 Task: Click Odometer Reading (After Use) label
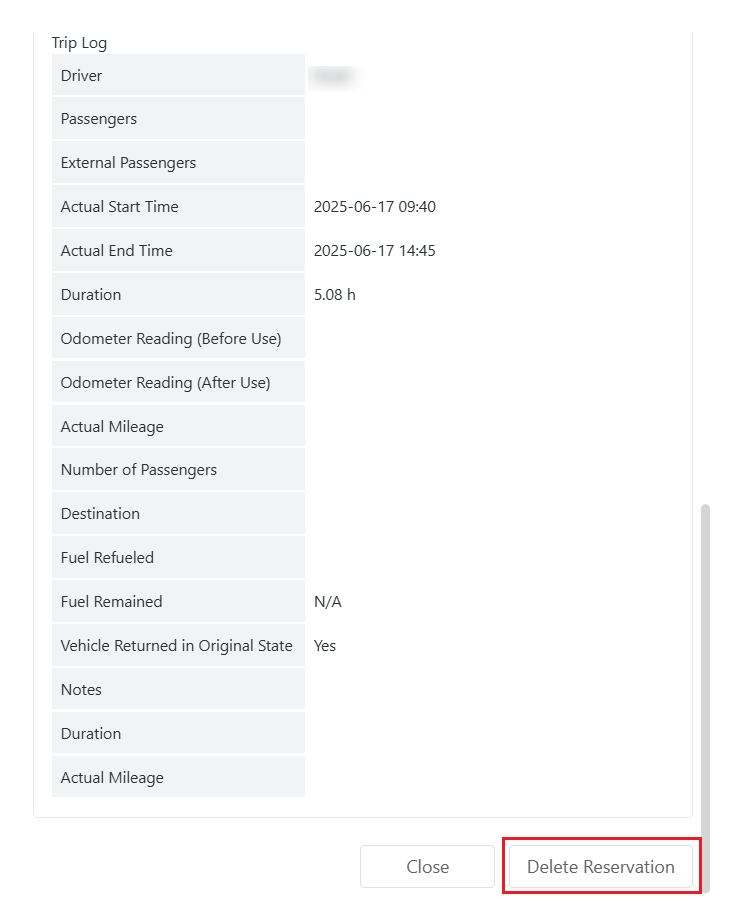165,383
